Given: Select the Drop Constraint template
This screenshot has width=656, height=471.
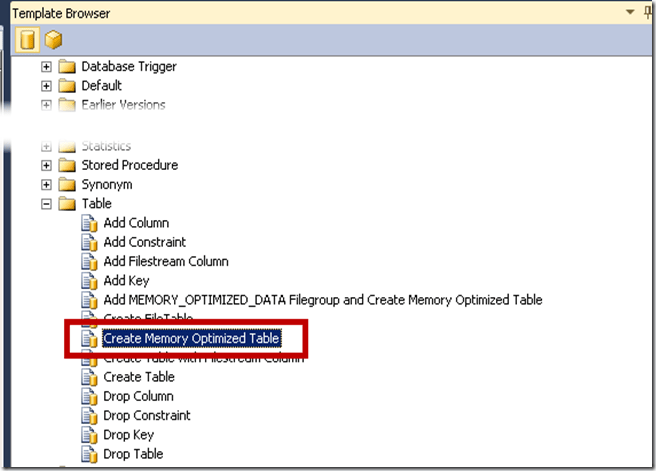Looking at the screenshot, I should (147, 416).
